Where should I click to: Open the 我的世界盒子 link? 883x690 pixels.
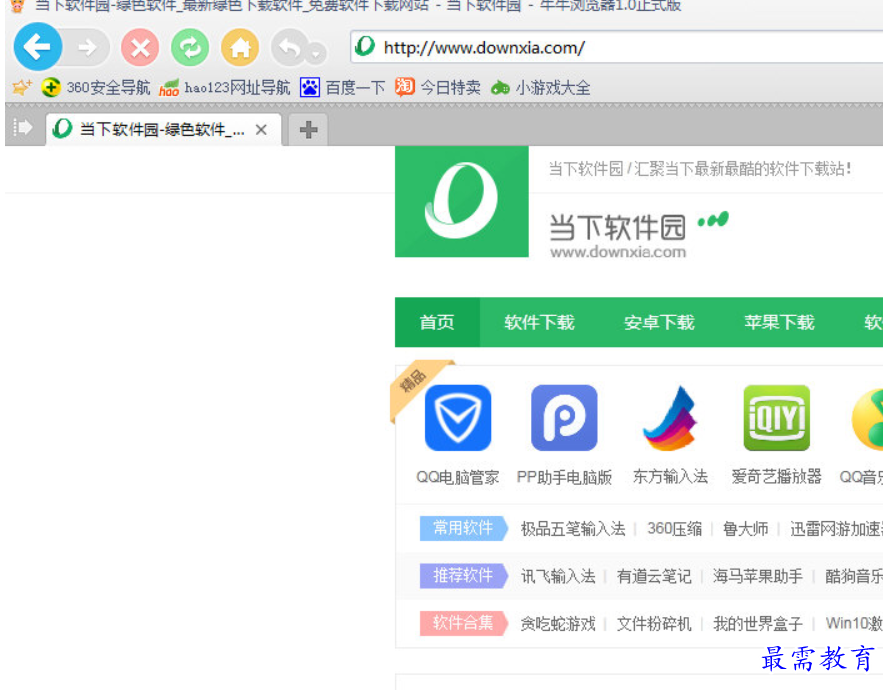click(758, 624)
